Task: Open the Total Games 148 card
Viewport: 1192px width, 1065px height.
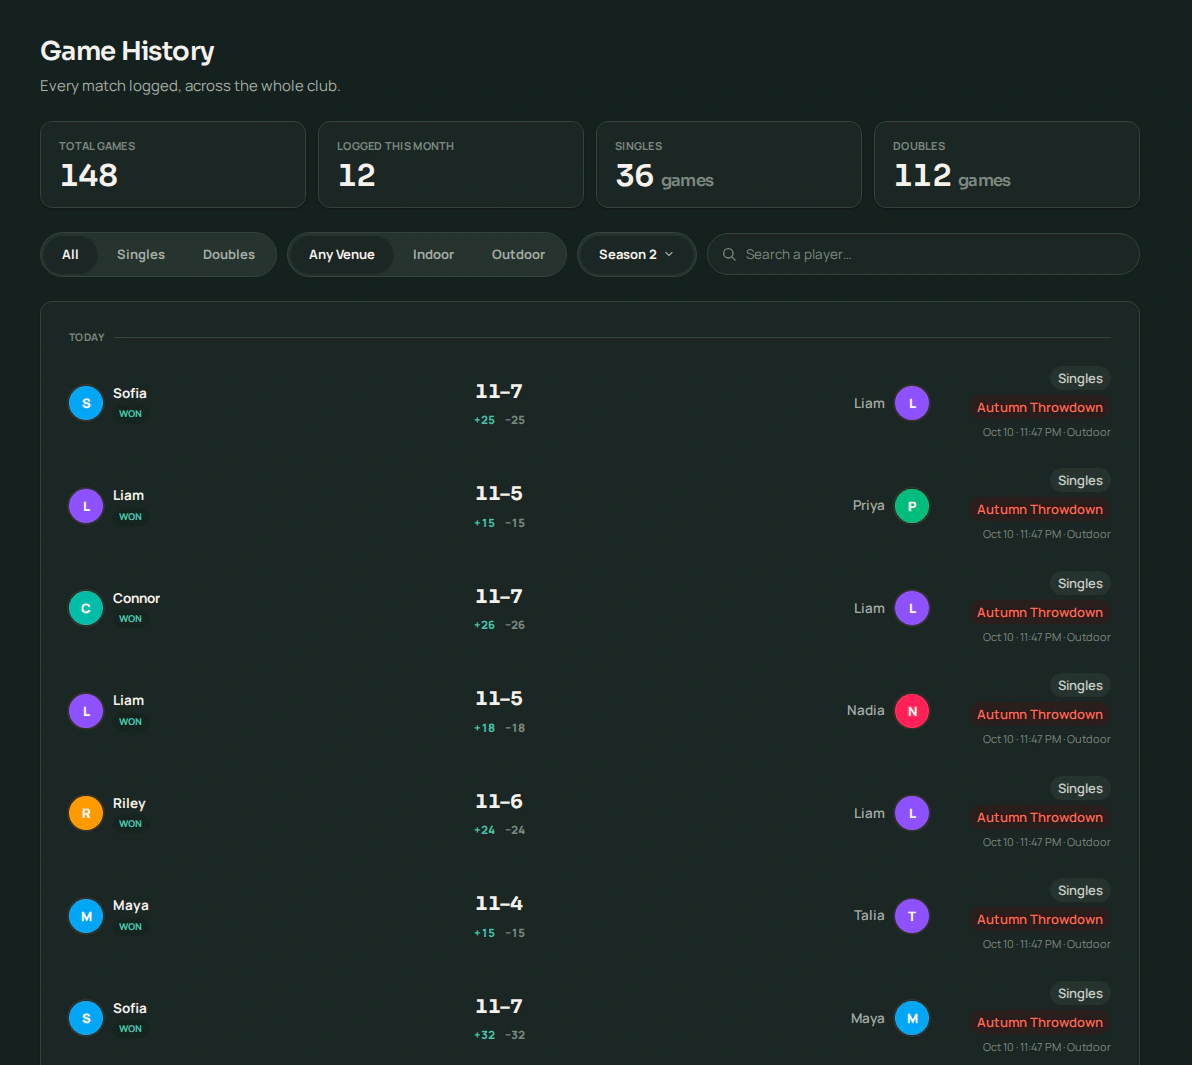Action: [173, 164]
